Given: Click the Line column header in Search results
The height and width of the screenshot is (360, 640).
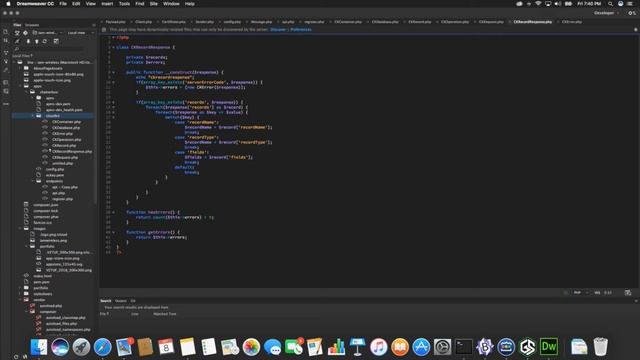Looking at the screenshot, I should coord(135,314).
